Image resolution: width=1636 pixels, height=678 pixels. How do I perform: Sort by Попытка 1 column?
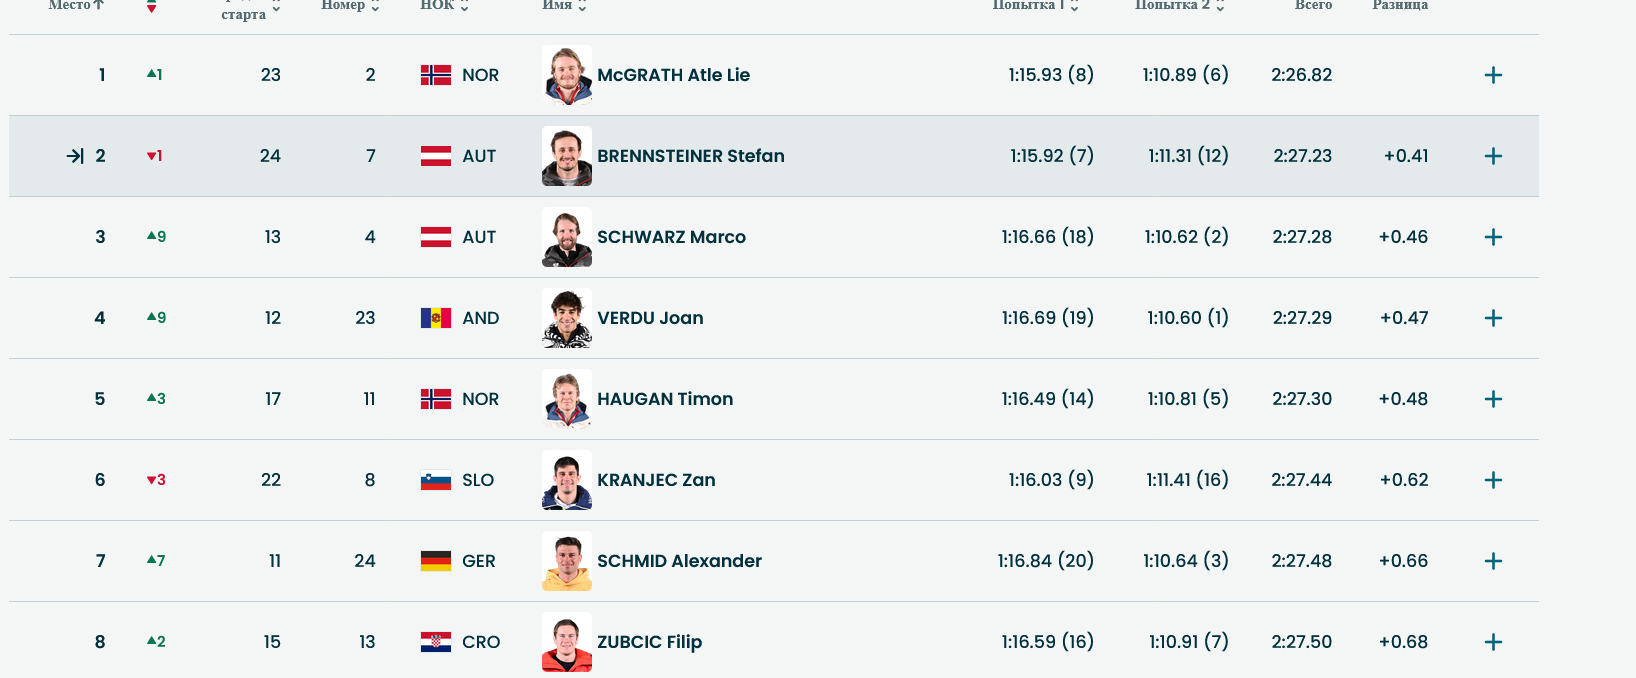1035,5
